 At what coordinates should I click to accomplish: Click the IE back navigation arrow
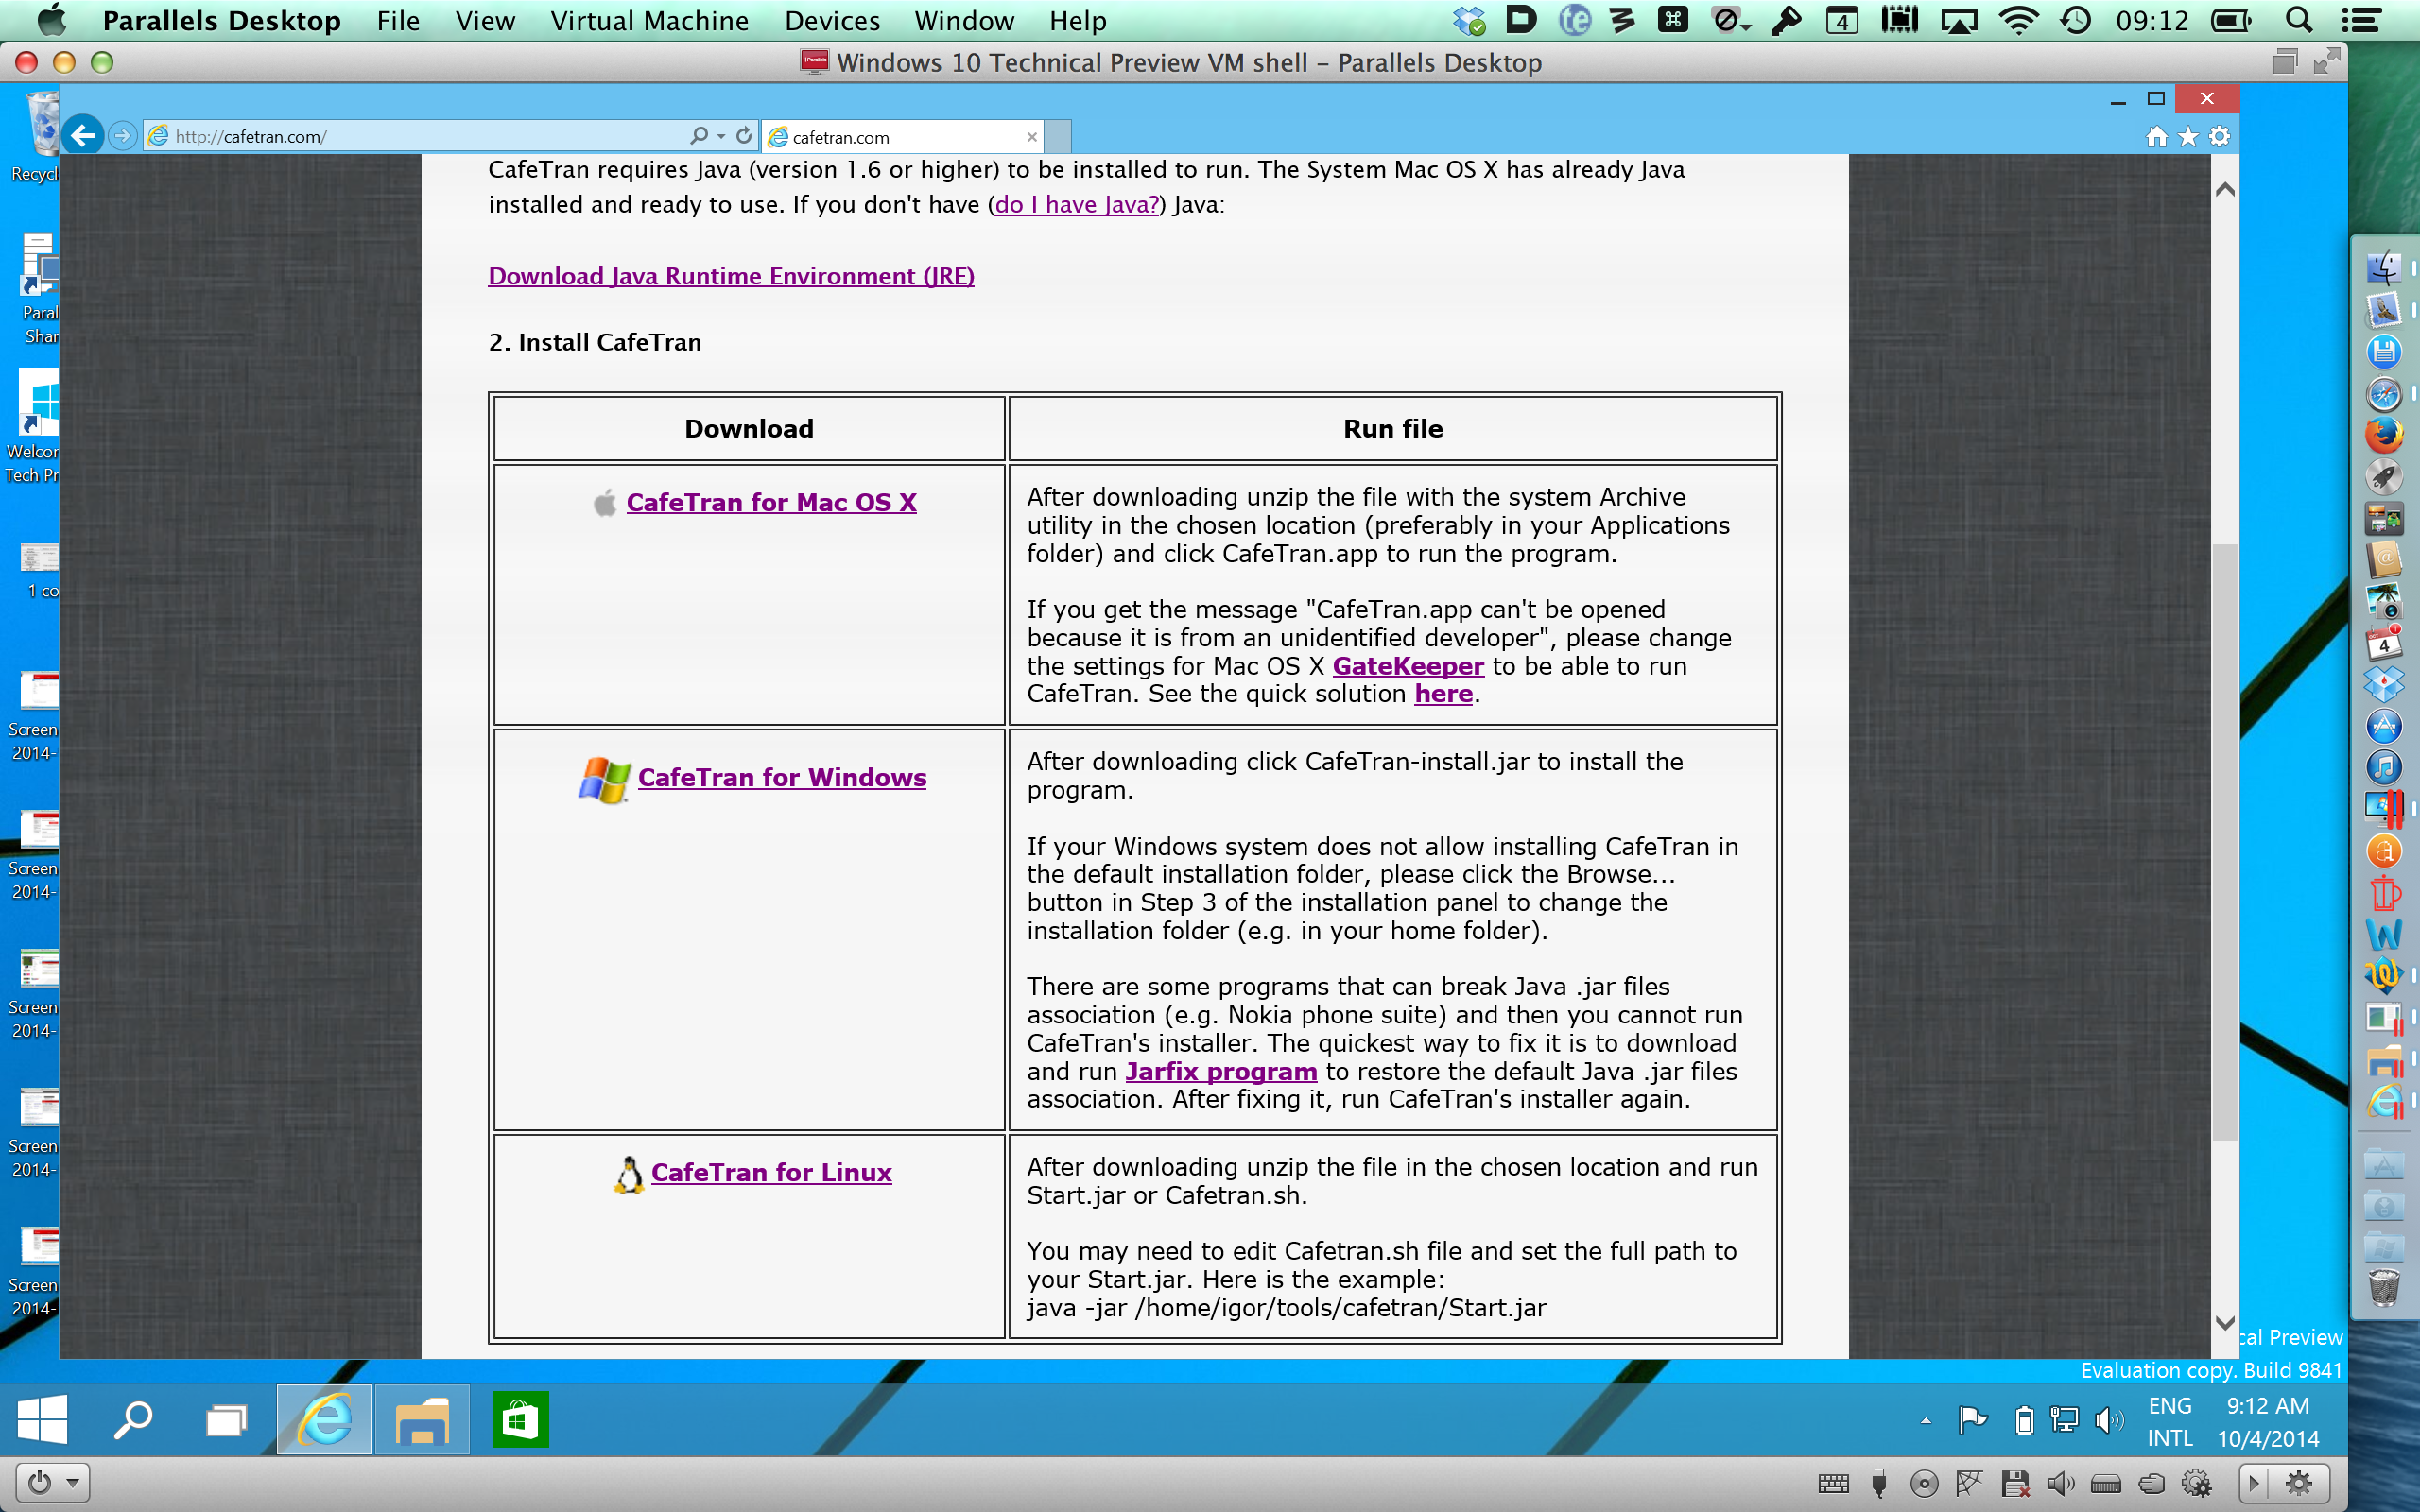click(83, 135)
